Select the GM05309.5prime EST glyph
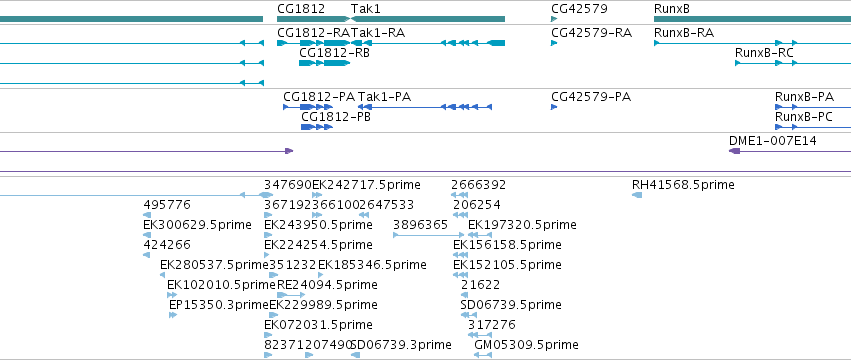Image resolution: width=851 pixels, height=360 pixels. 482,355
